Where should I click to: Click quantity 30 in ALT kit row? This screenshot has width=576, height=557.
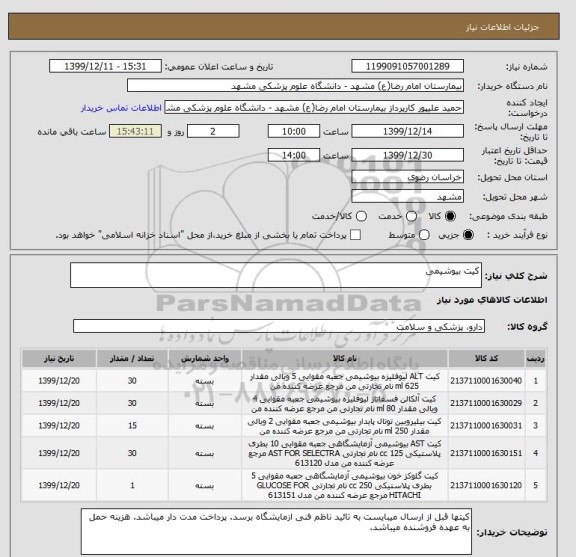pos(132,381)
